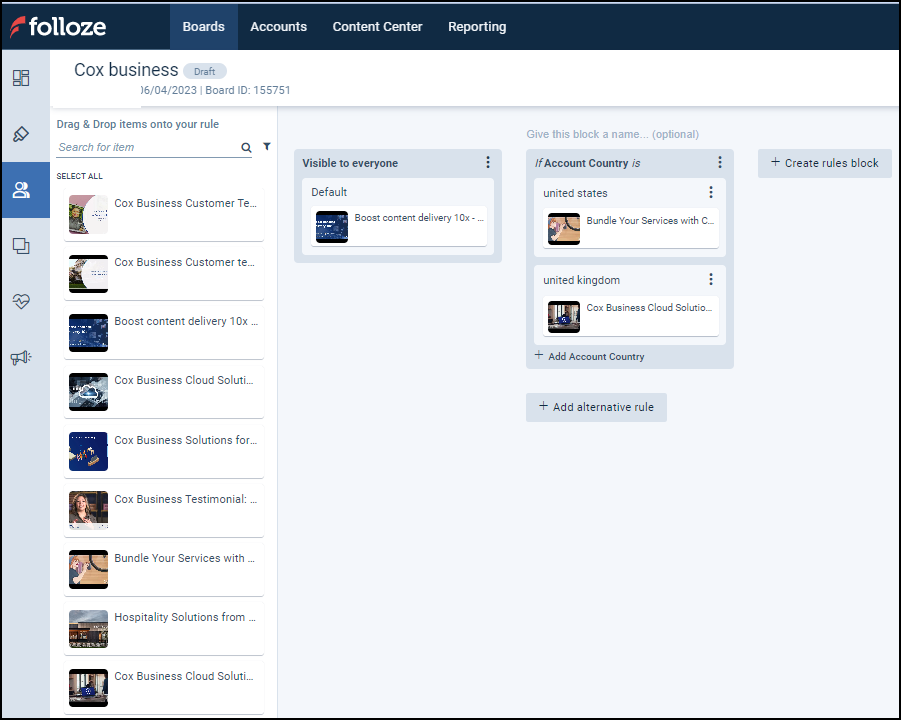Open the united kingdom rule options menu
Viewport: 901px width, 720px height.
tap(711, 279)
